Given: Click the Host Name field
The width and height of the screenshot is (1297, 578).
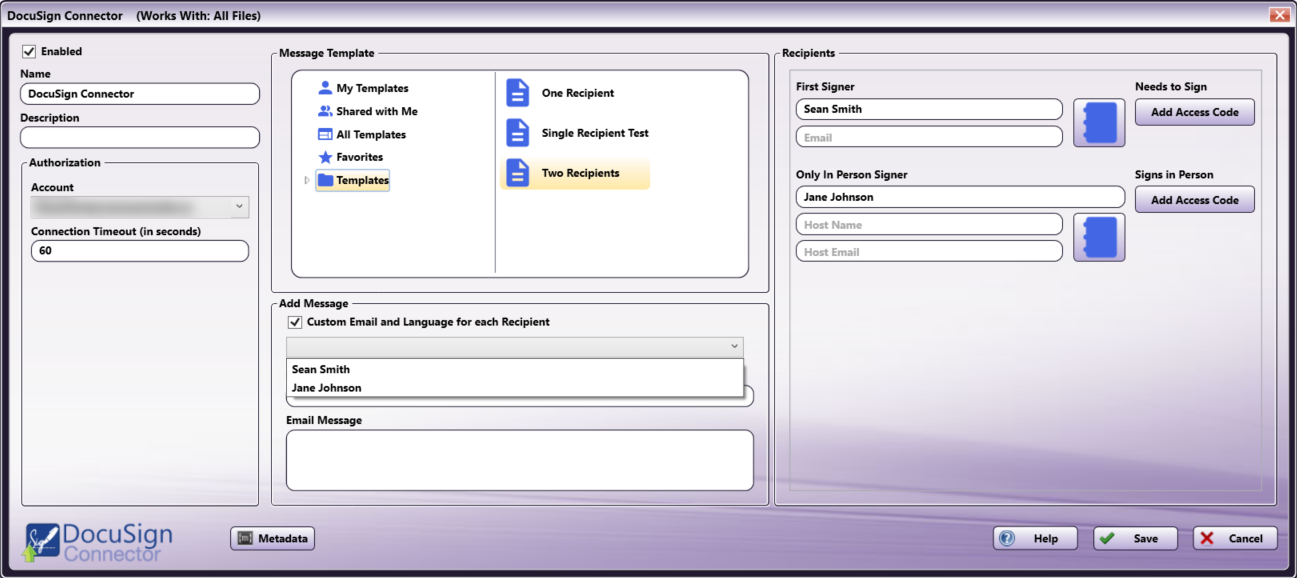Looking at the screenshot, I should [930, 225].
